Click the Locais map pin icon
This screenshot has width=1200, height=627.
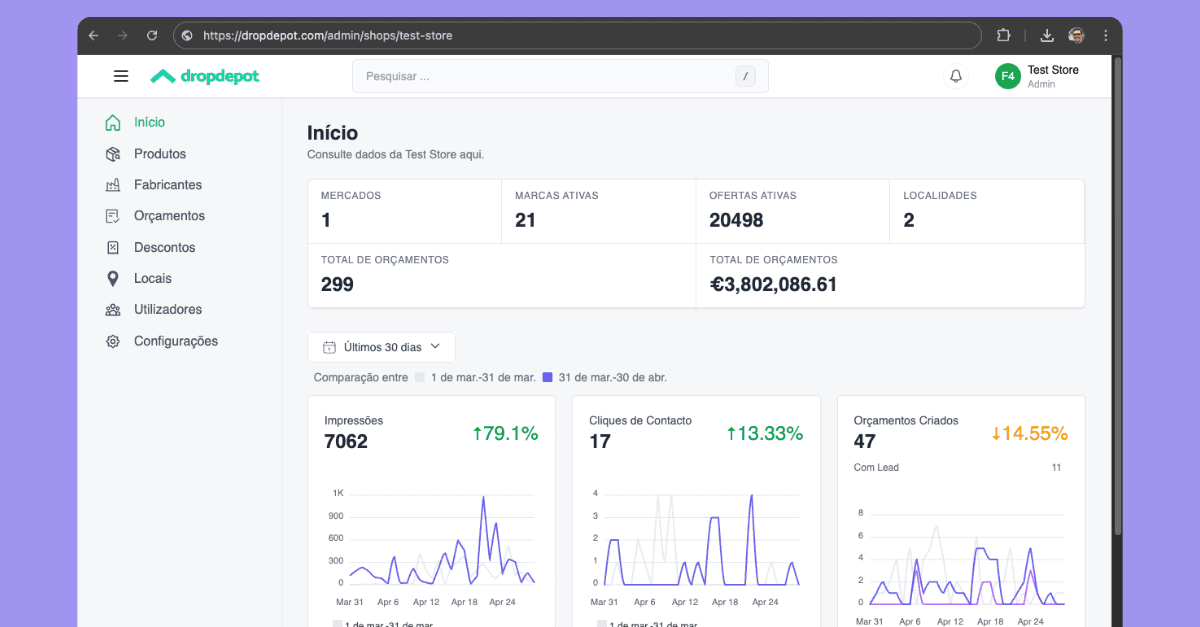(113, 279)
